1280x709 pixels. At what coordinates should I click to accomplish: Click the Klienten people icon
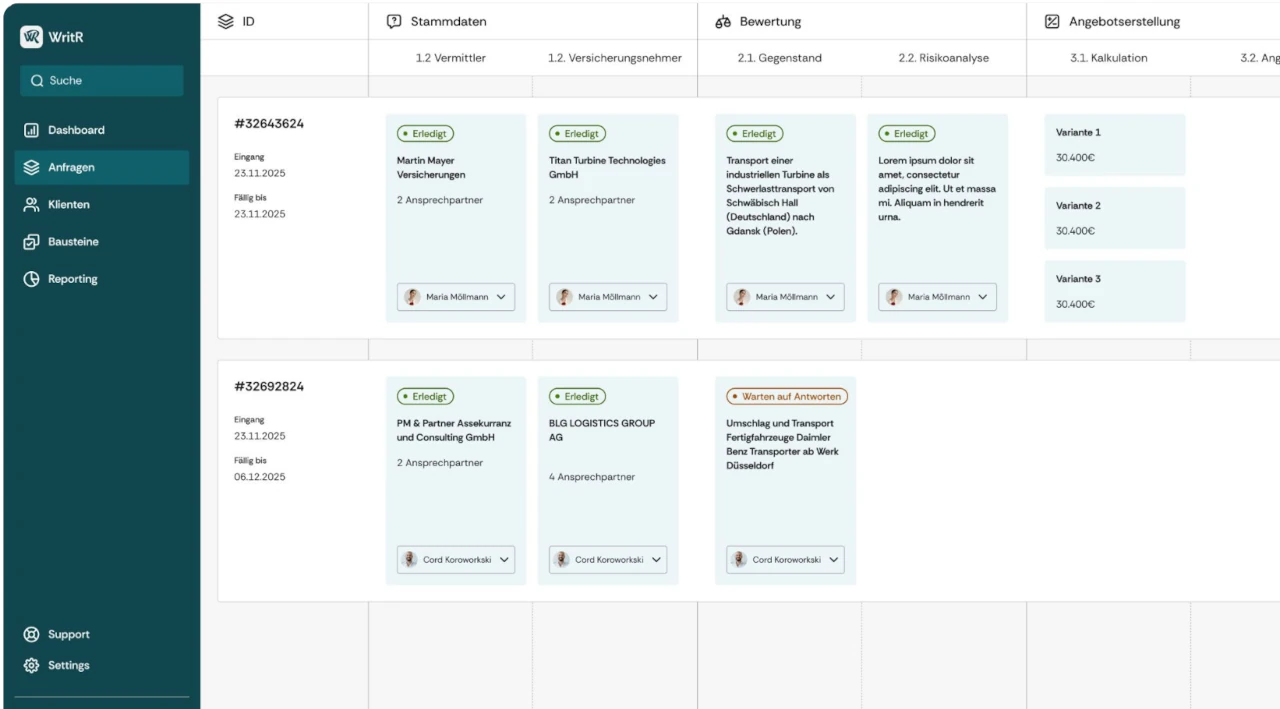(x=31, y=204)
